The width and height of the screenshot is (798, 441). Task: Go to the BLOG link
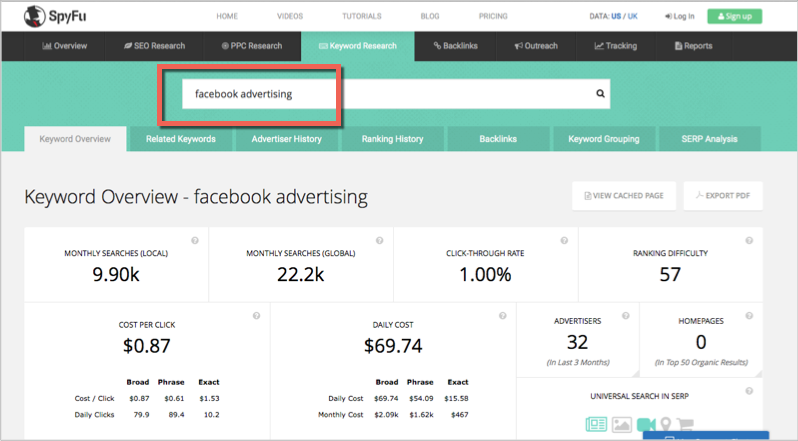430,16
